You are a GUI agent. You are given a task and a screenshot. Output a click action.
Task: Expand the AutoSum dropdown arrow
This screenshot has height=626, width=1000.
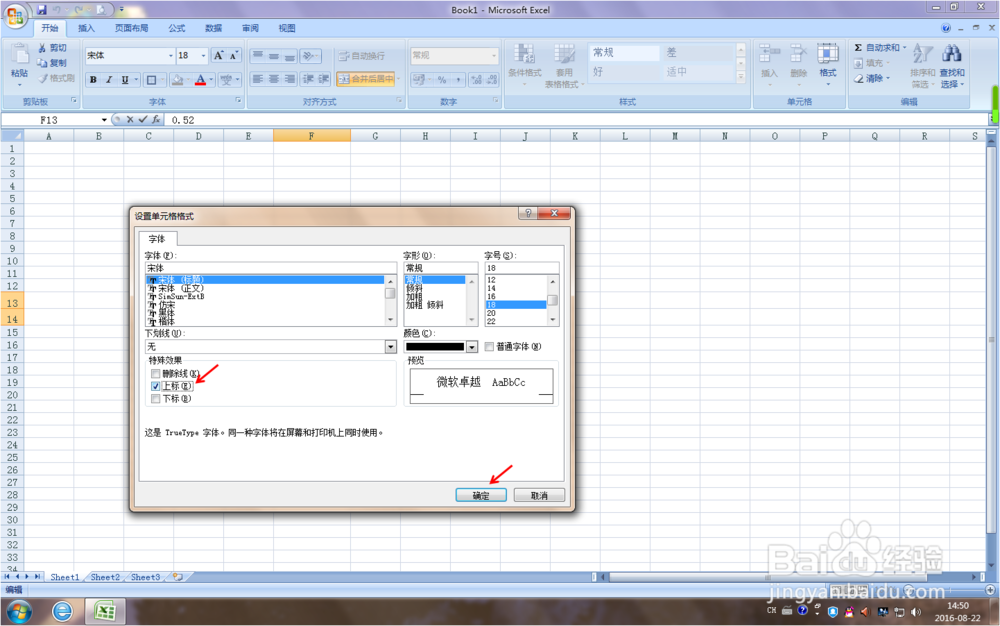coord(904,48)
